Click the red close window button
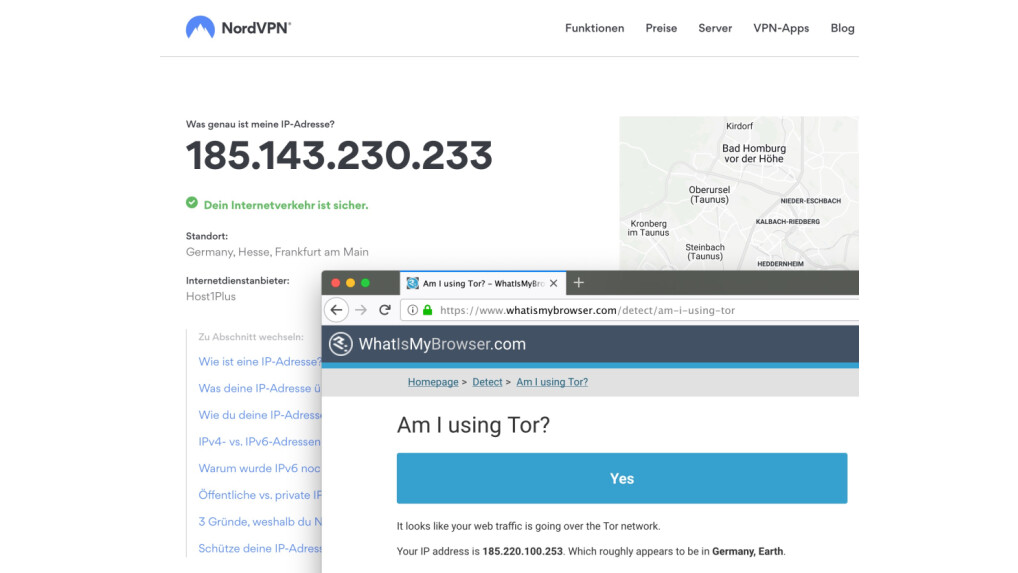The height and width of the screenshot is (573, 1018). click(336, 283)
